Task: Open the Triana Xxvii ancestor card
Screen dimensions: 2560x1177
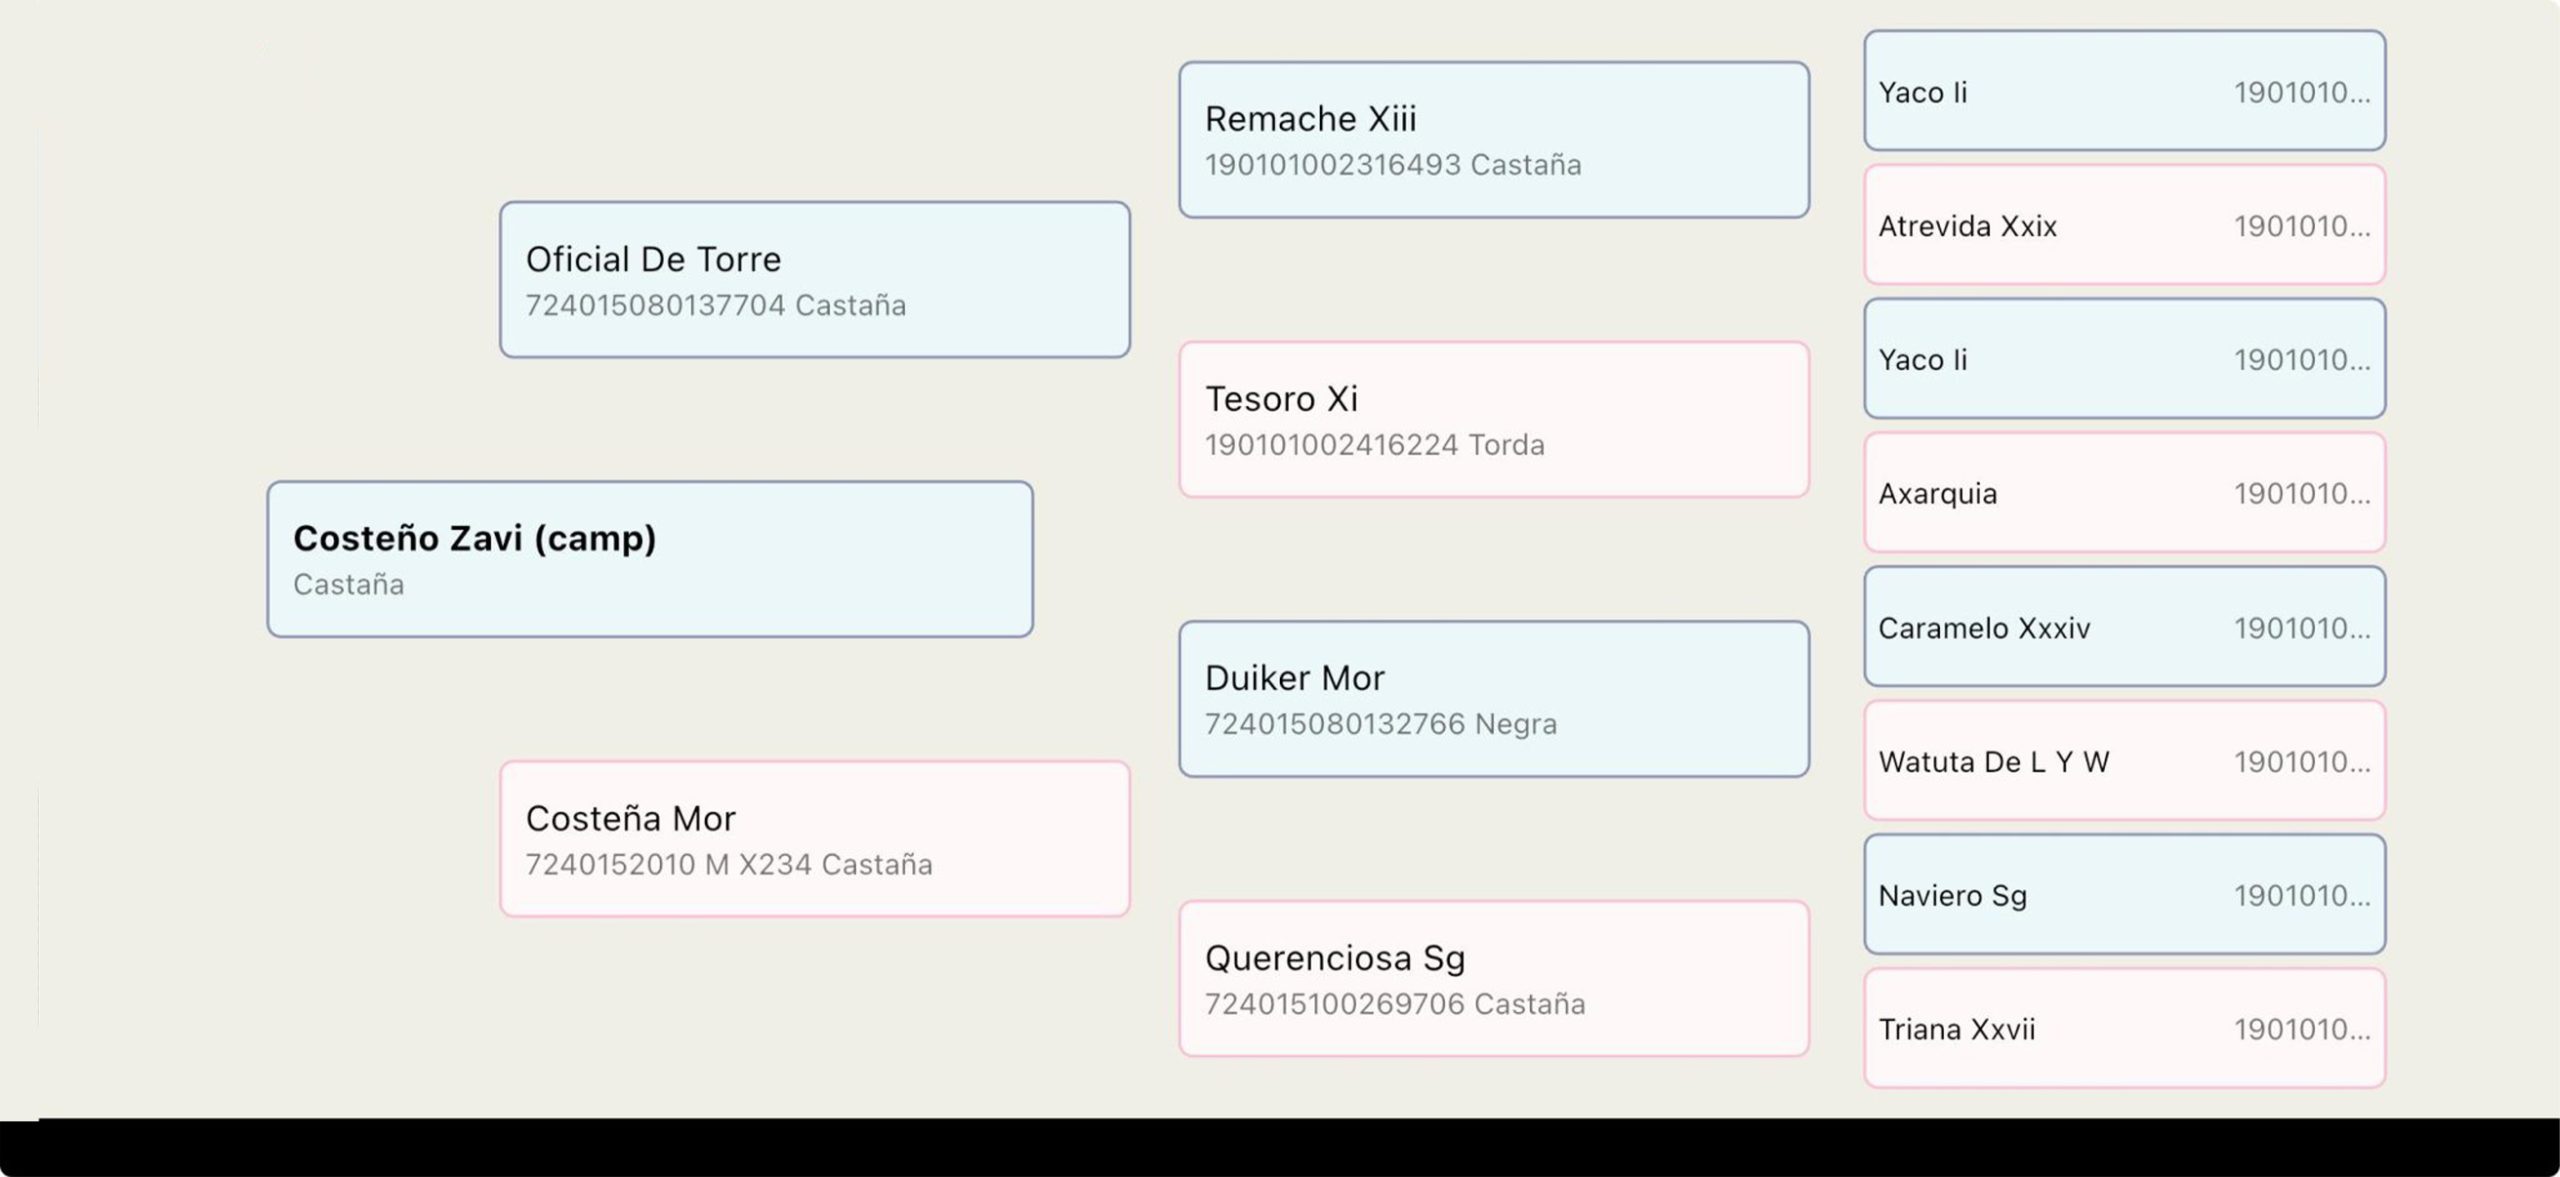Action: [2125, 1029]
